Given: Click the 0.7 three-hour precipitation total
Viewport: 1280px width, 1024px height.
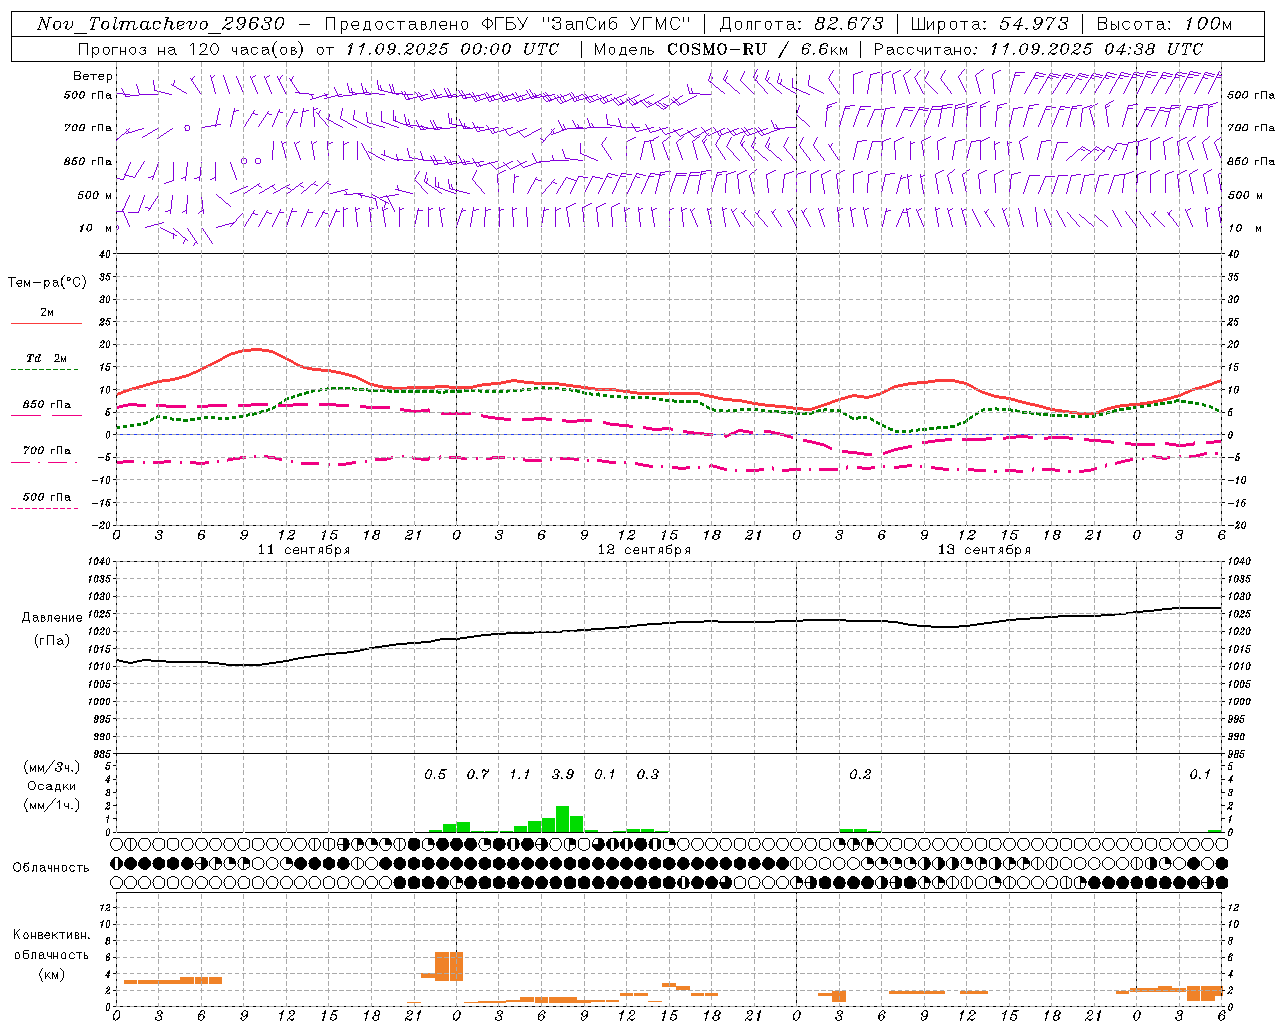Looking at the screenshot, I should [478, 774].
